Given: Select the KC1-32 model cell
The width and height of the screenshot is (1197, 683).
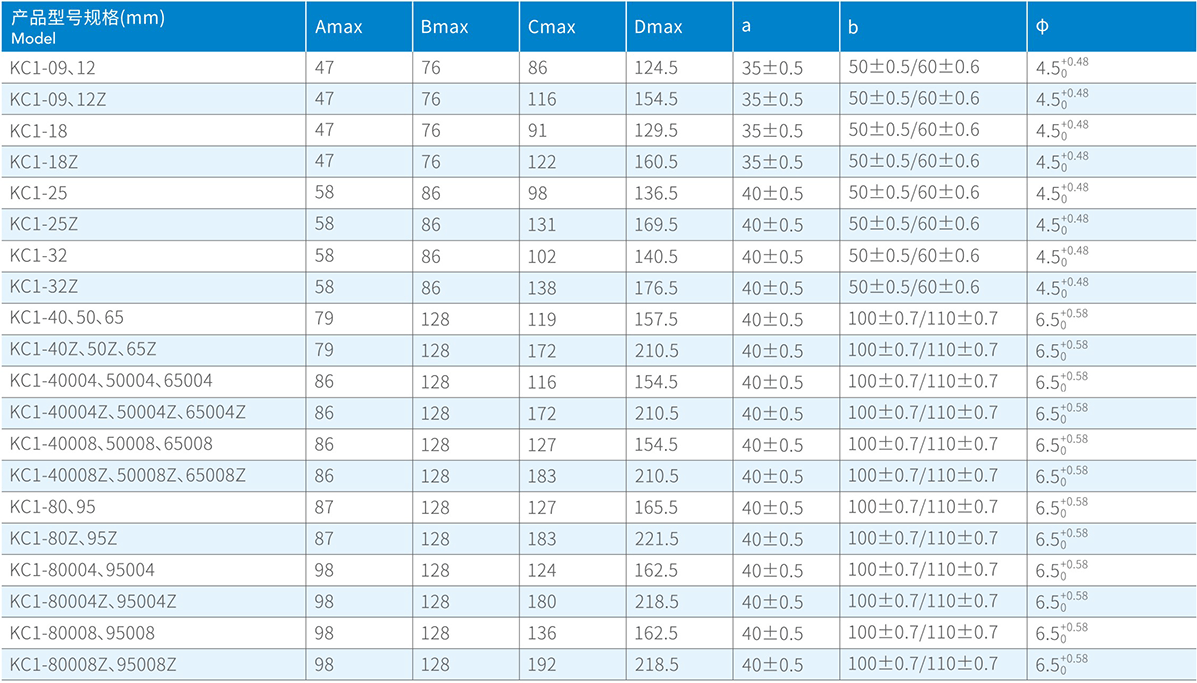Looking at the screenshot, I should coord(39,256).
